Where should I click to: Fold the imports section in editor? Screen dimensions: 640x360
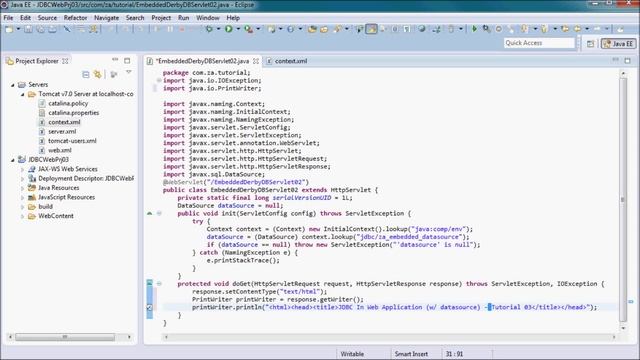(x=159, y=80)
